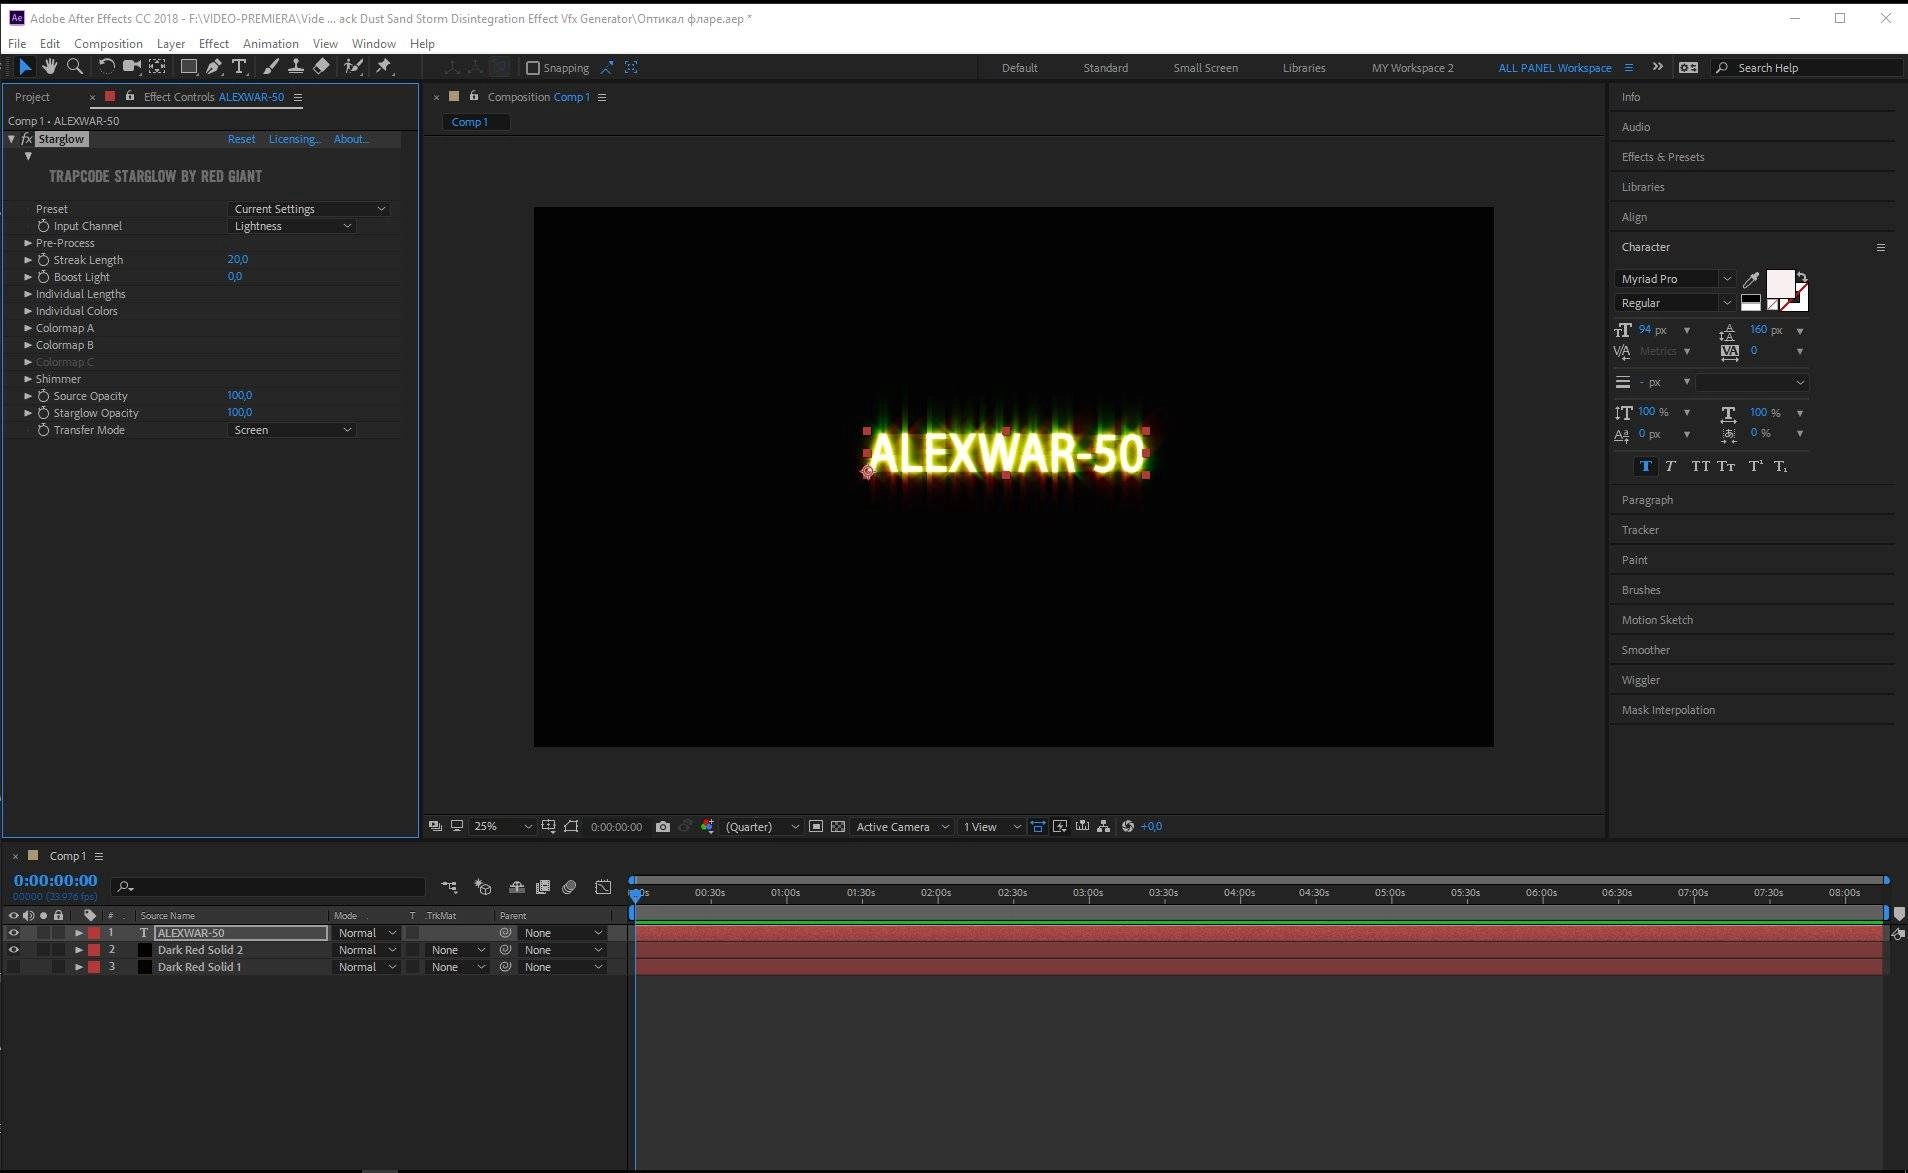The image size is (1908, 1173).
Task: Open the Starglow Preset dropdown
Action: tap(309, 209)
